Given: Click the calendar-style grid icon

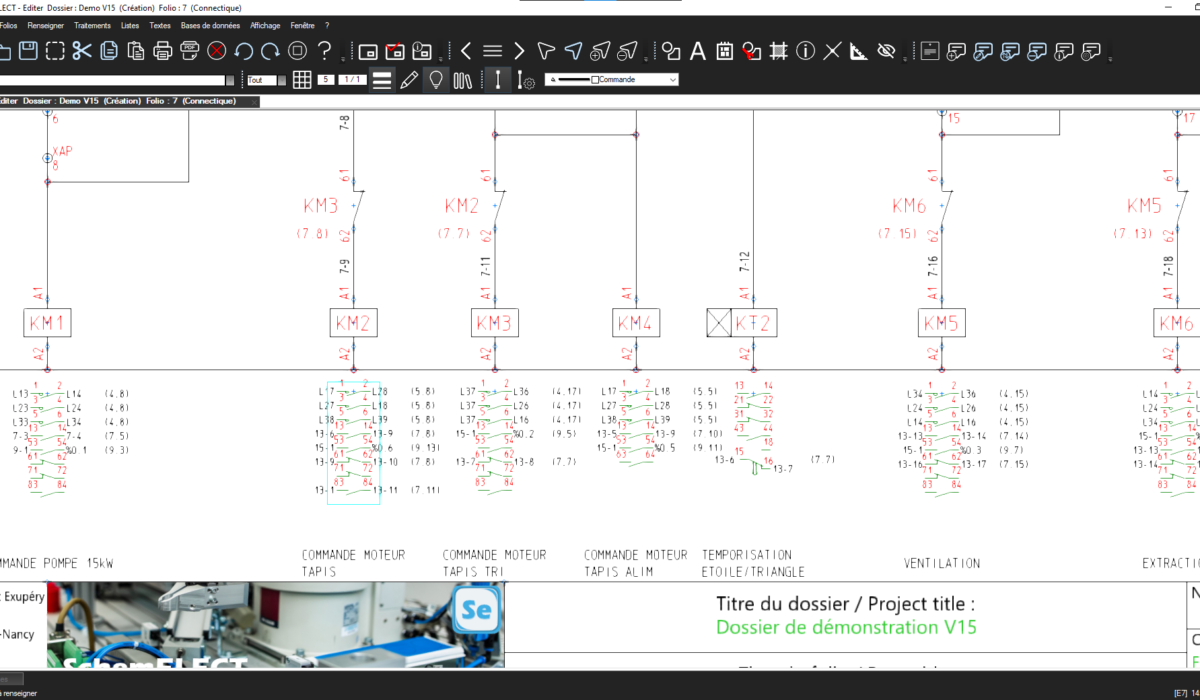Looking at the screenshot, I should pyautogui.click(x=725, y=50).
